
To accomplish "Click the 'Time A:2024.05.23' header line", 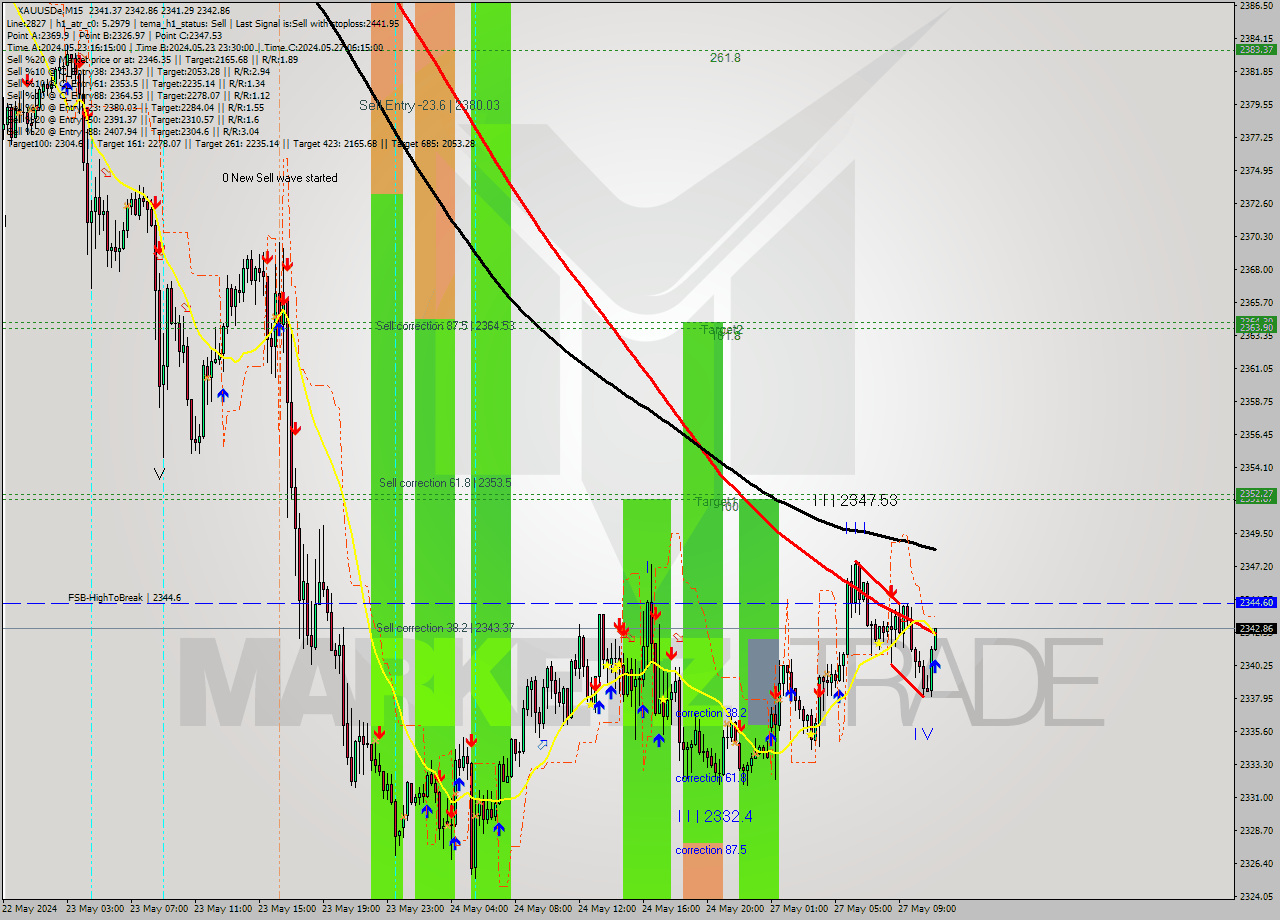I will (x=194, y=47).
